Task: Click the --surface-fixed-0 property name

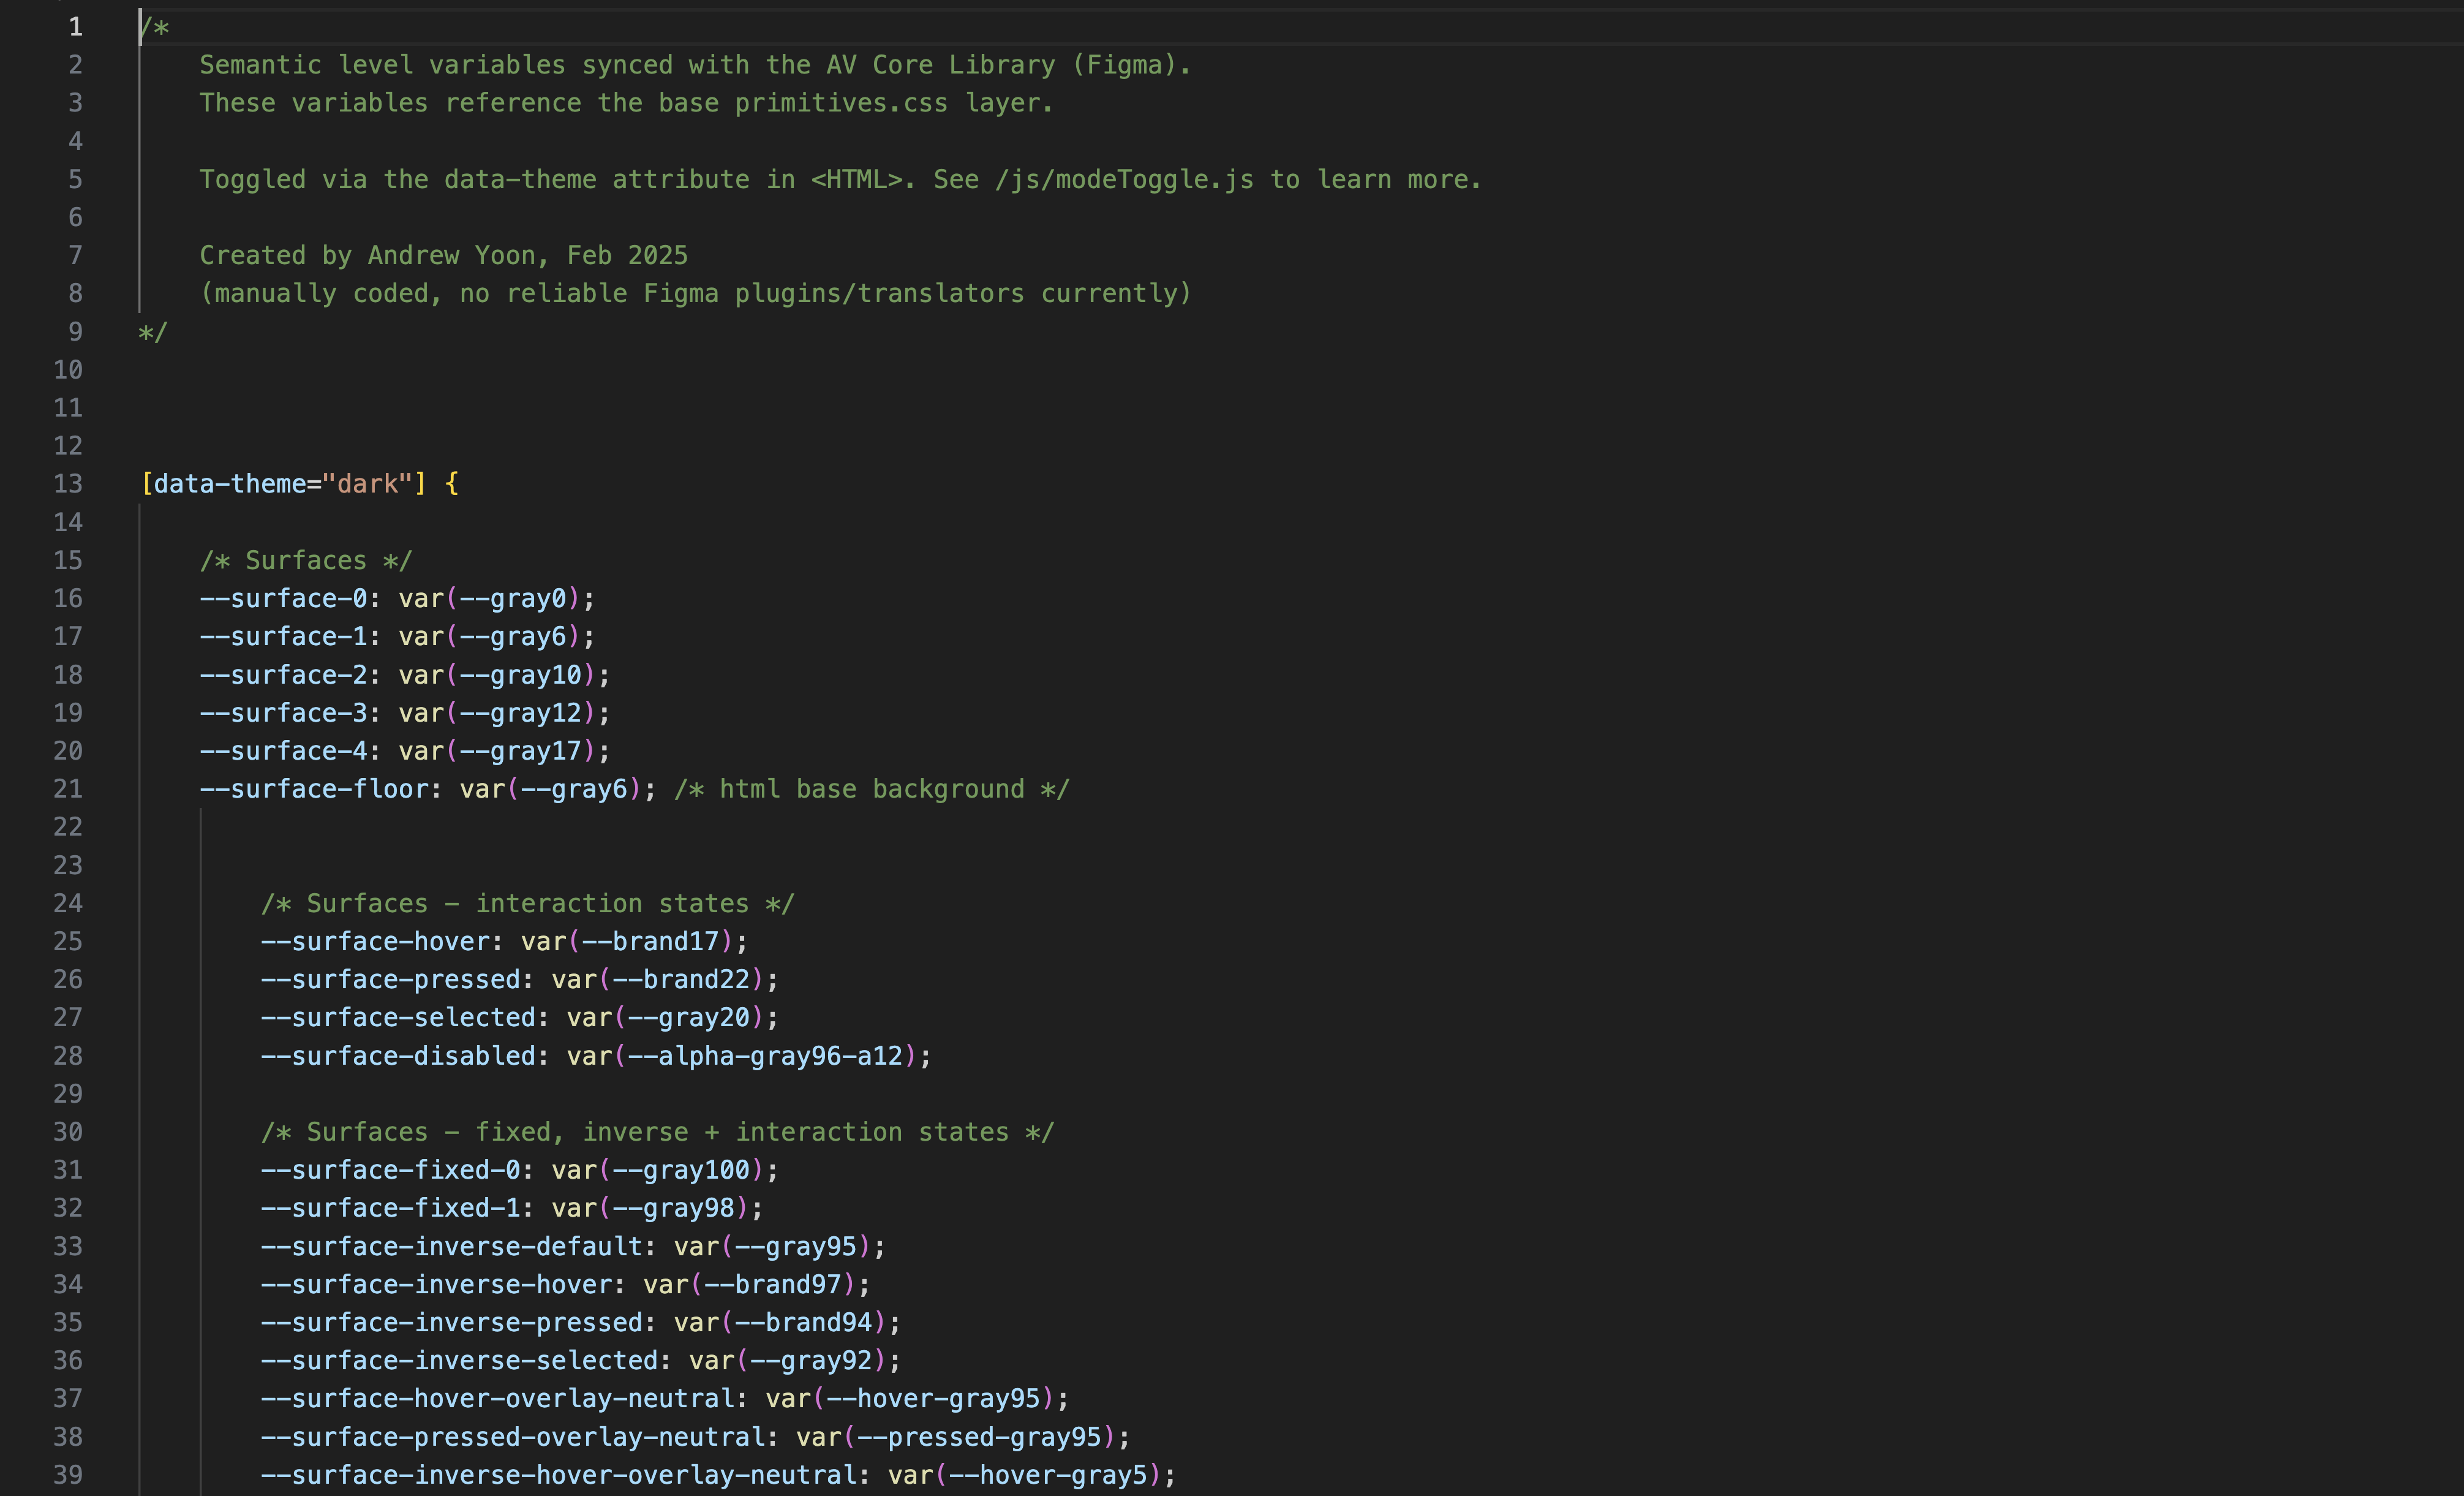Action: 391,1170
